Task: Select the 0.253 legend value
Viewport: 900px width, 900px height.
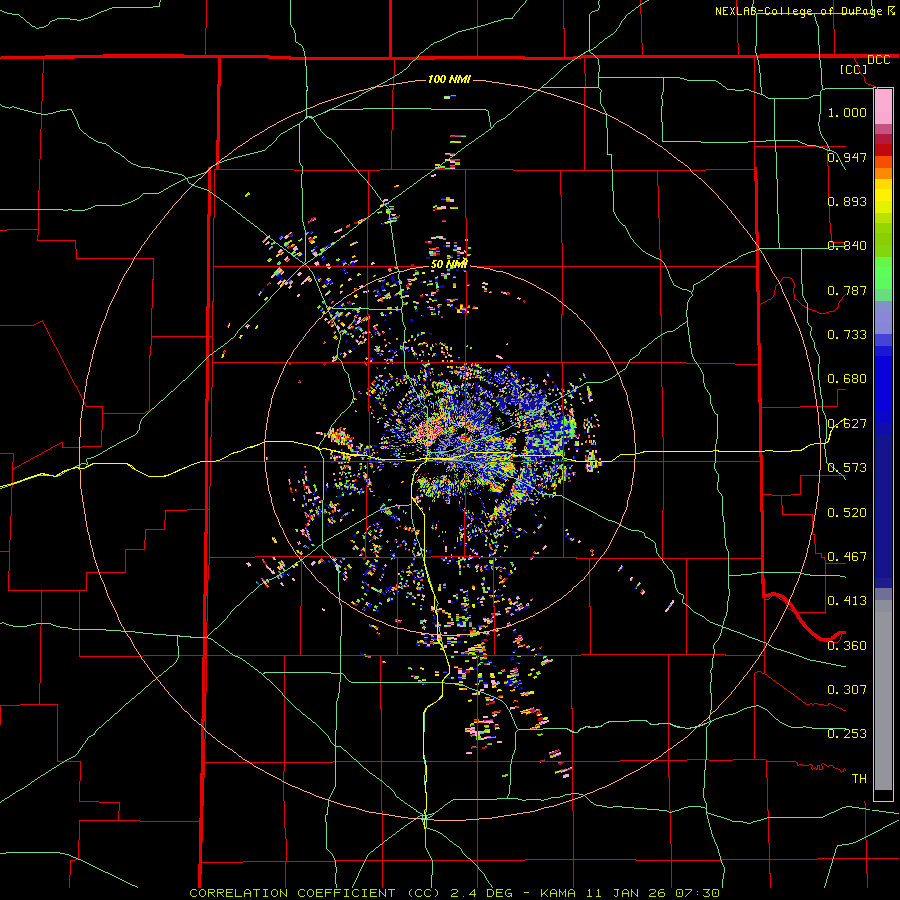Action: [x=847, y=734]
